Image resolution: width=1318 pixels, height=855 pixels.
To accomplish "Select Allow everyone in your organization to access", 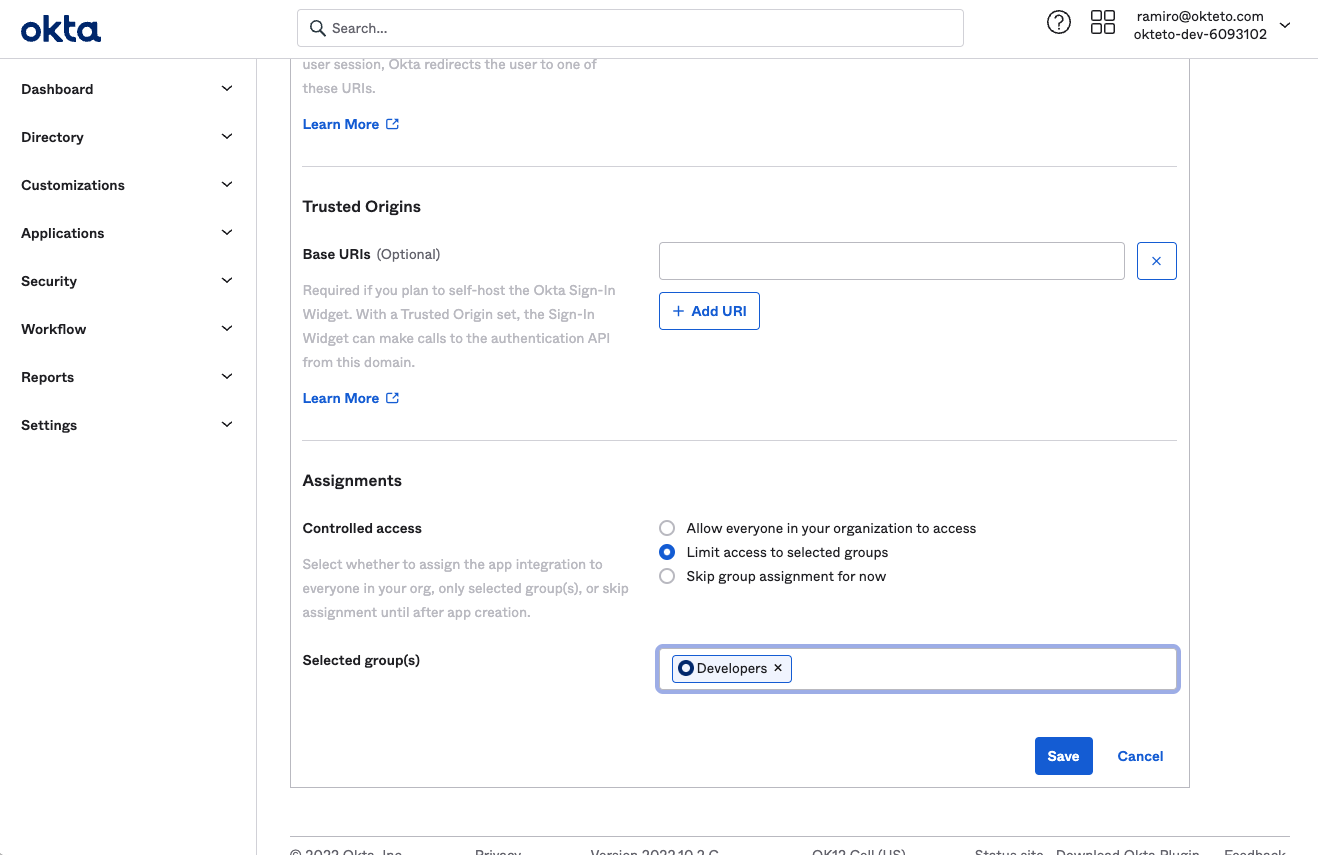I will 667,528.
